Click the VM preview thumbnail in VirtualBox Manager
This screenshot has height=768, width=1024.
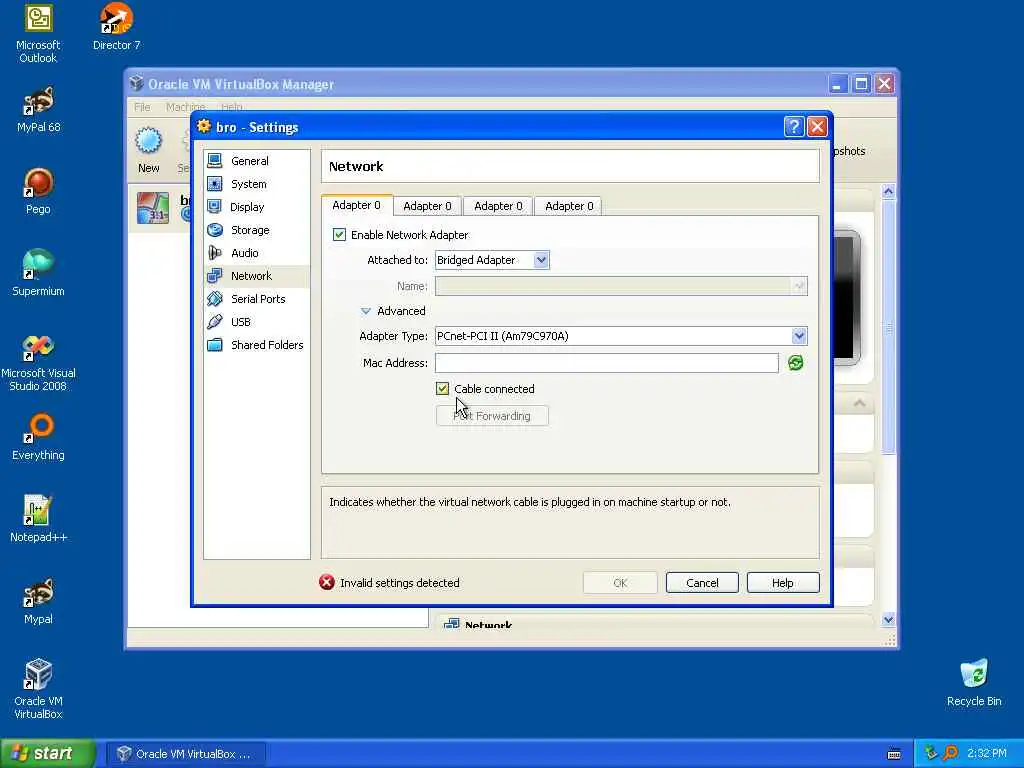(x=846, y=297)
